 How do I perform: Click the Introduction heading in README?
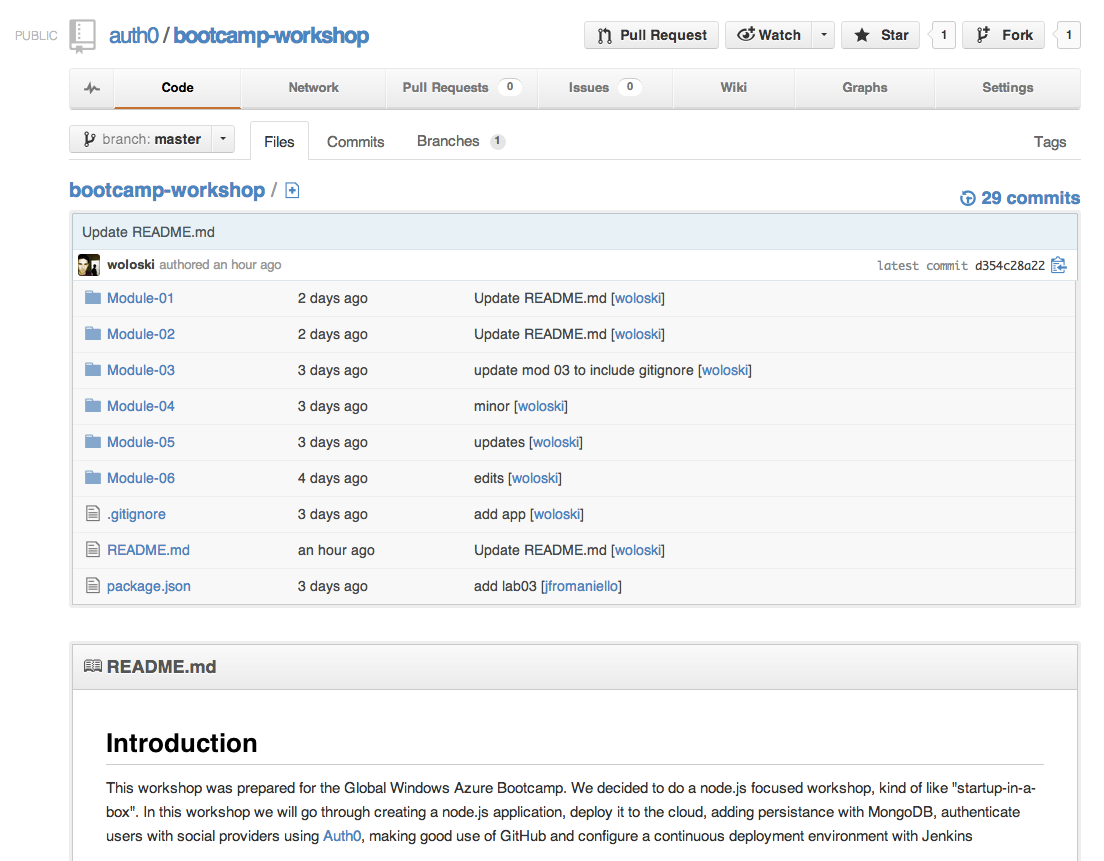click(x=182, y=743)
